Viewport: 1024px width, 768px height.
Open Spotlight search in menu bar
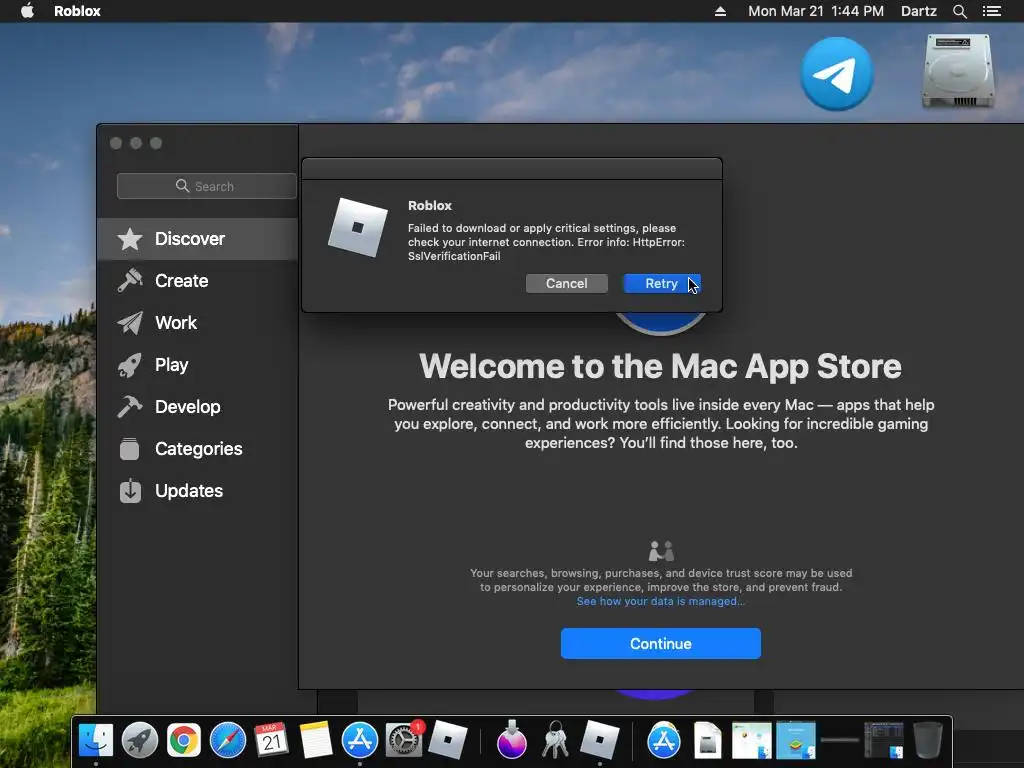click(x=959, y=11)
